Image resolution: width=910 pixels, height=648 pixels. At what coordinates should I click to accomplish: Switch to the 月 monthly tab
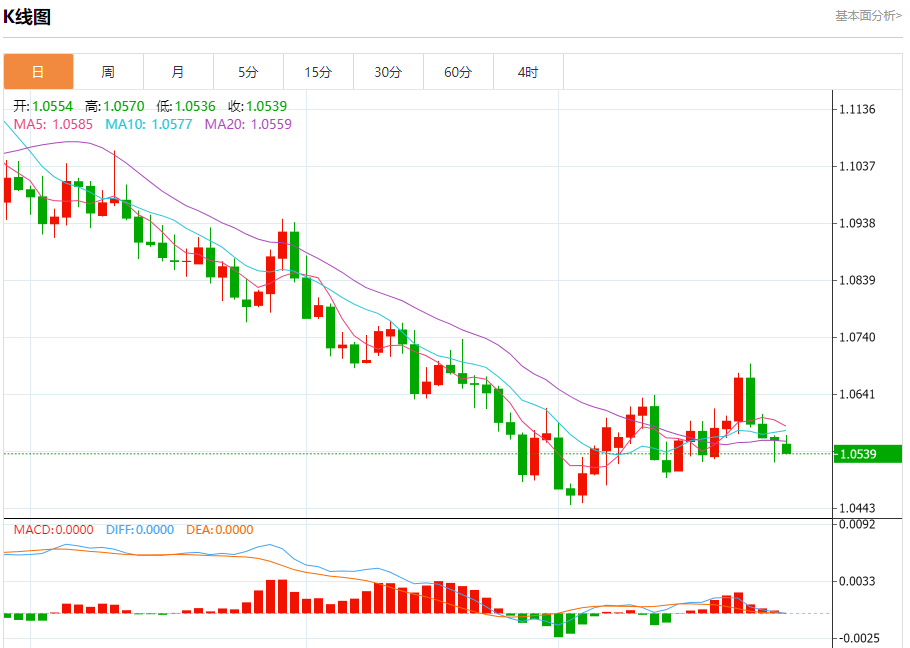click(x=178, y=72)
